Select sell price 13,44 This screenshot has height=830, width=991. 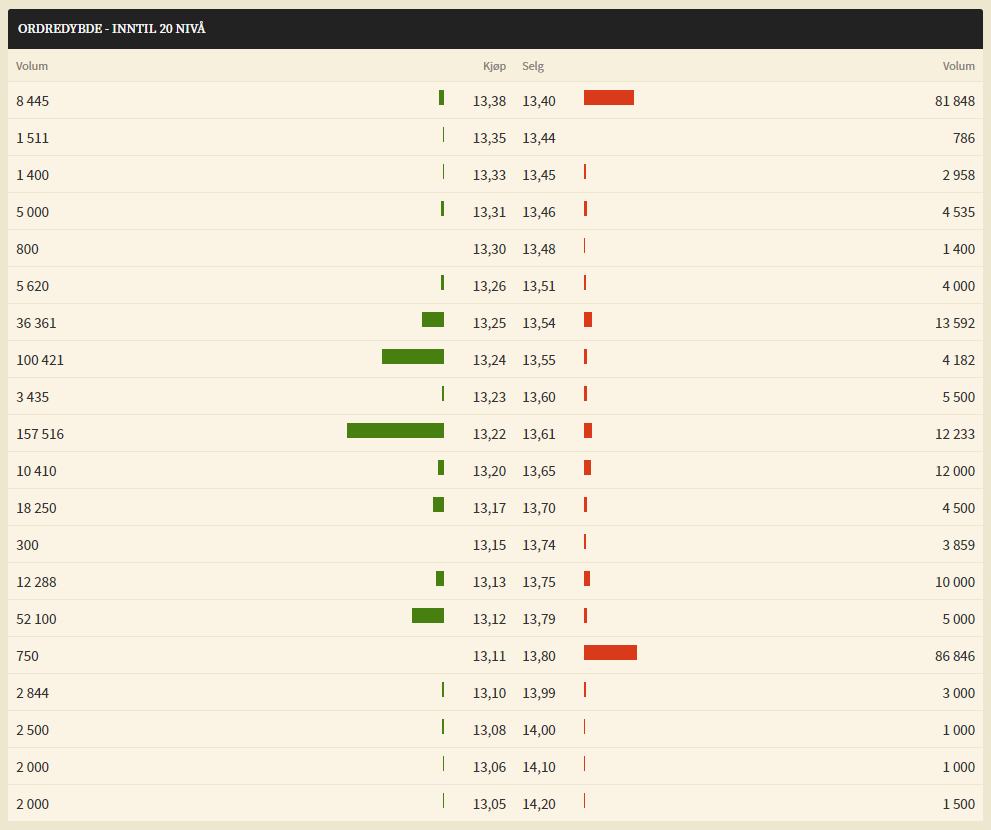point(538,138)
